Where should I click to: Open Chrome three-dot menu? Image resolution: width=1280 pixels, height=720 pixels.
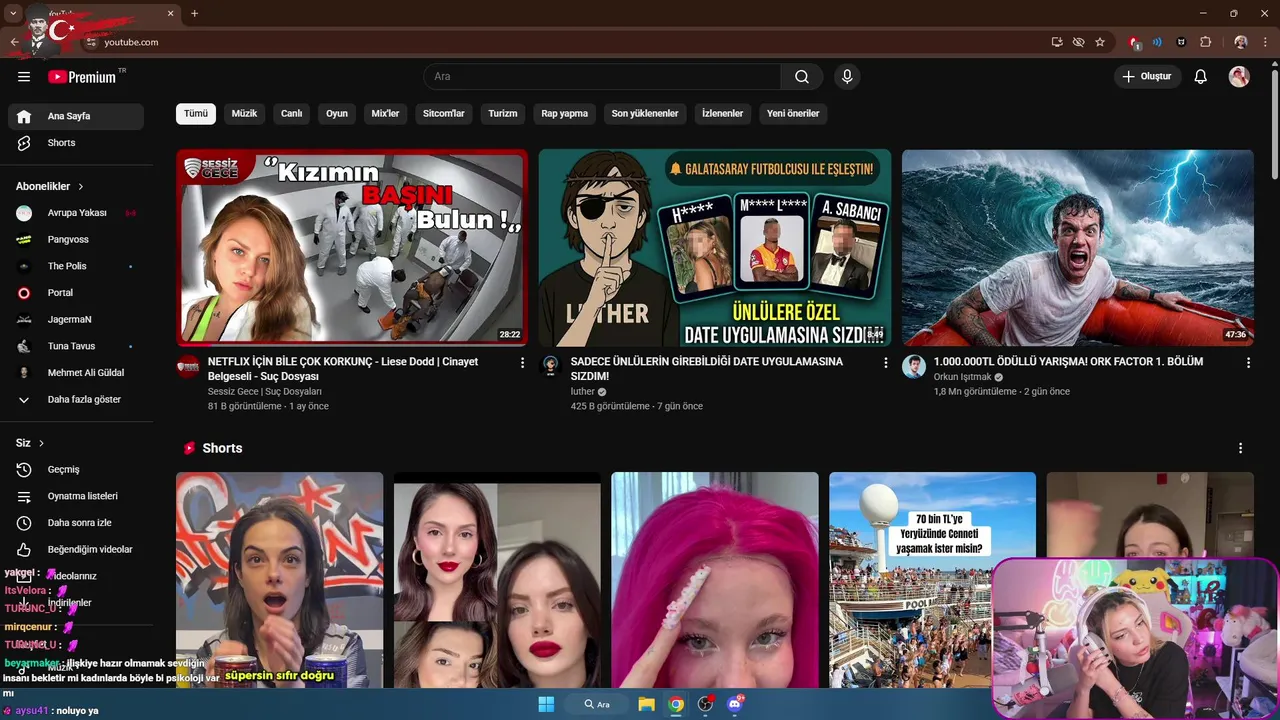(x=1264, y=42)
